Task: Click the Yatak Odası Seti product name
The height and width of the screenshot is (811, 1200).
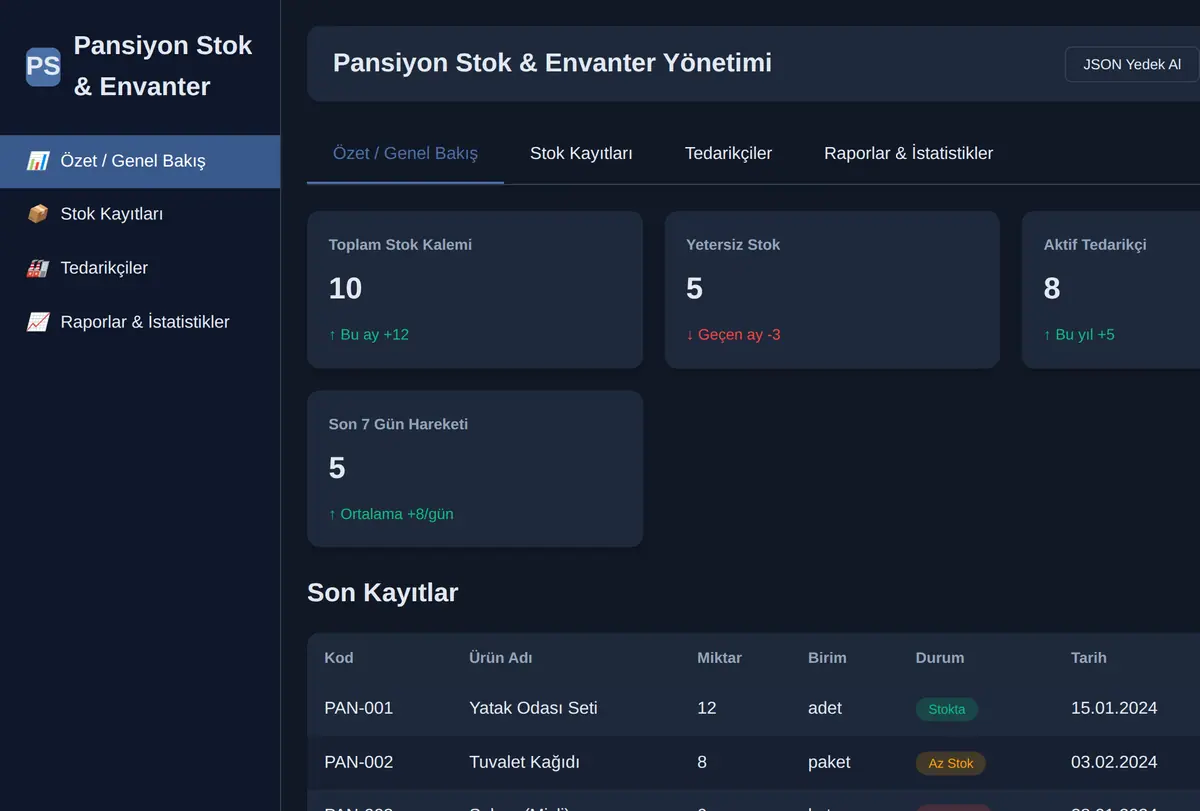Action: coord(533,708)
